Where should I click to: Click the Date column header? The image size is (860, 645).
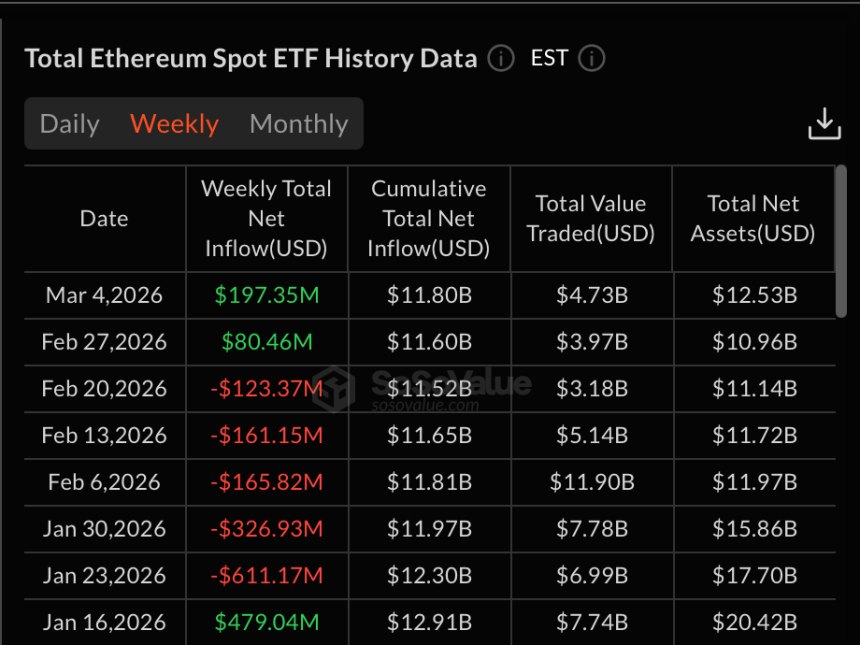pos(104,219)
